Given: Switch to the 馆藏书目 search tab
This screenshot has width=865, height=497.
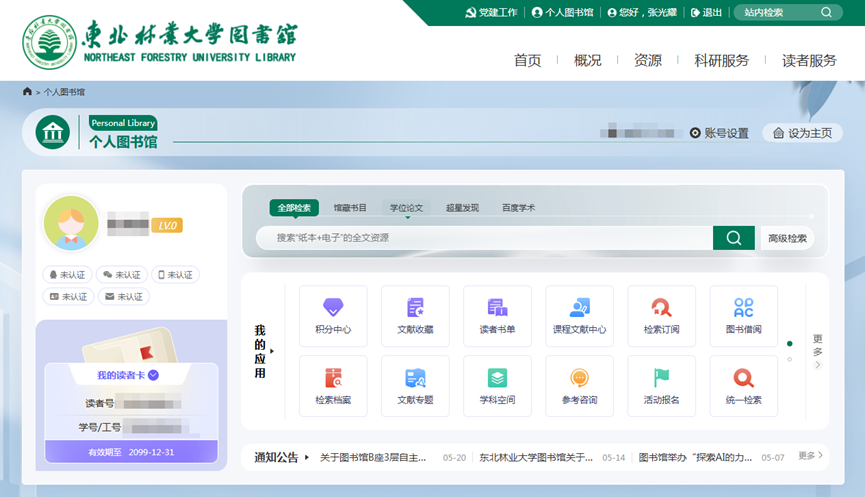Looking at the screenshot, I should coord(350,208).
